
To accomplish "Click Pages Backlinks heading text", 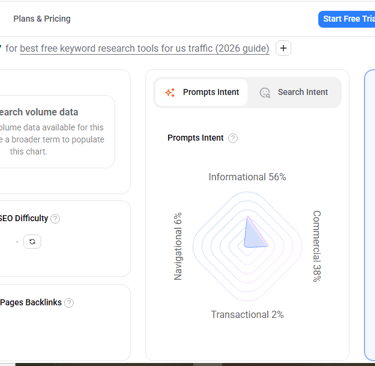I will pos(31,302).
